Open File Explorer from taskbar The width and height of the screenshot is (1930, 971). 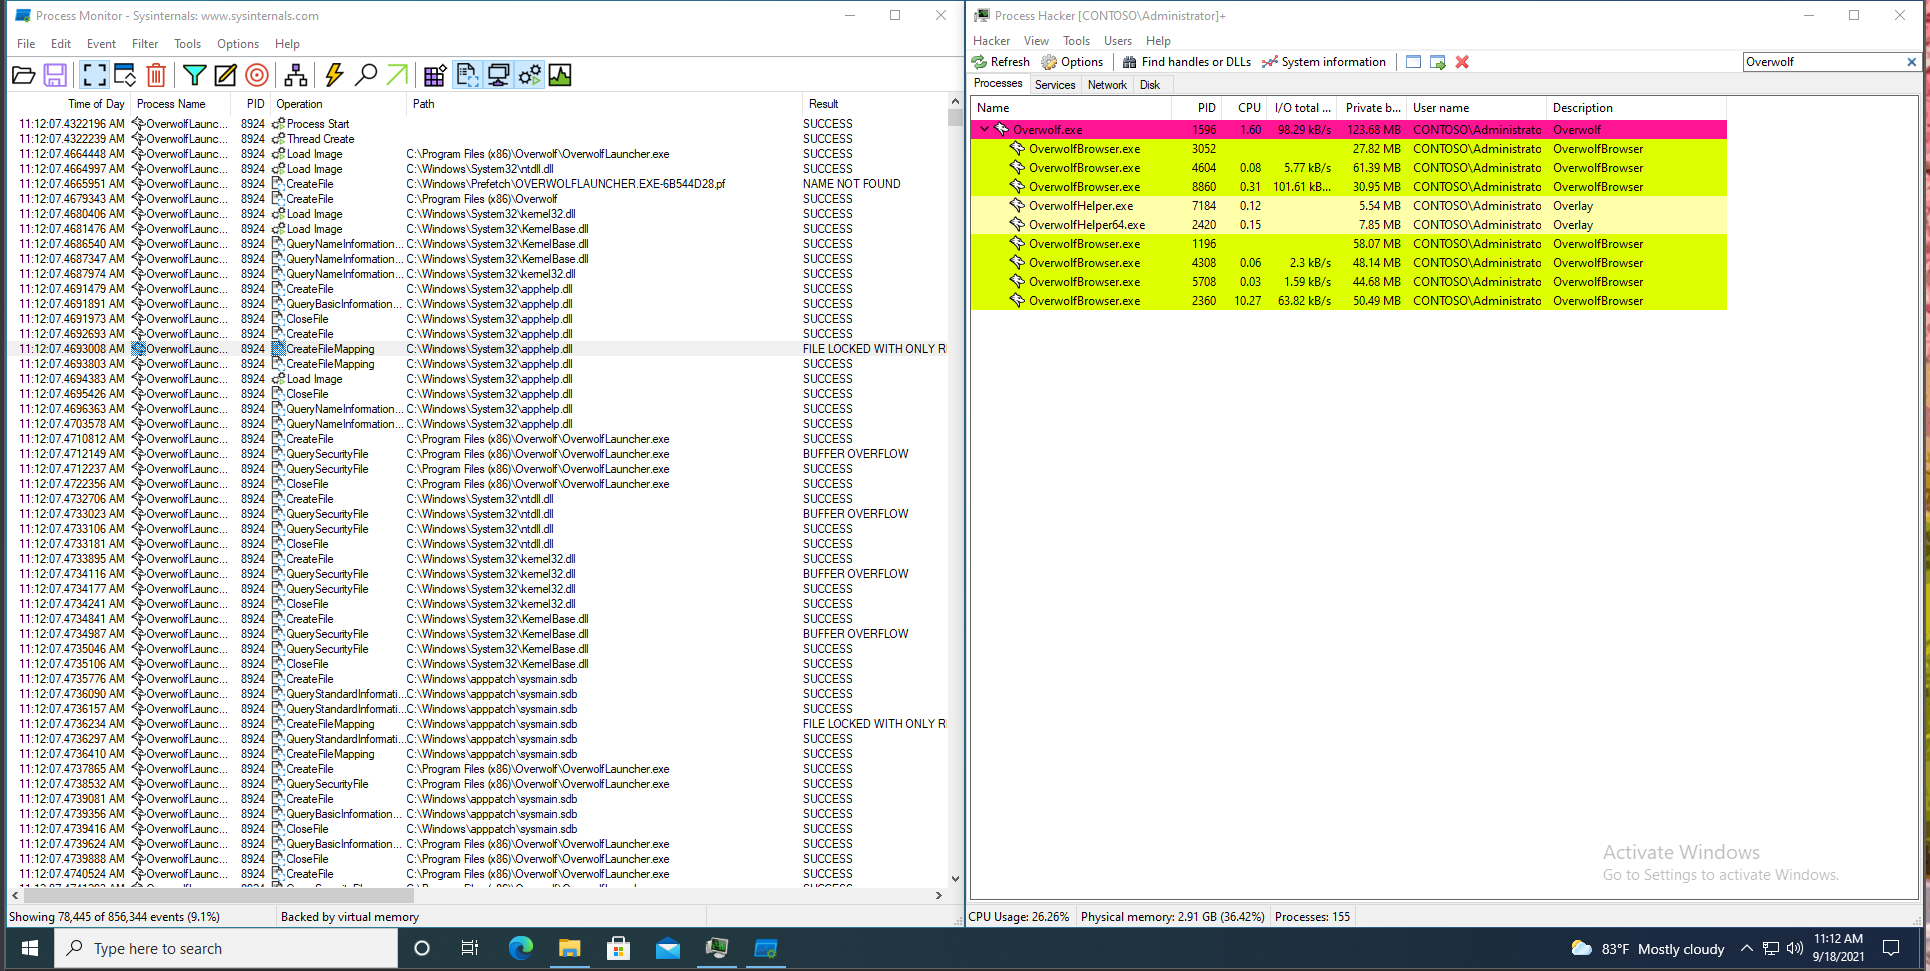[569, 948]
